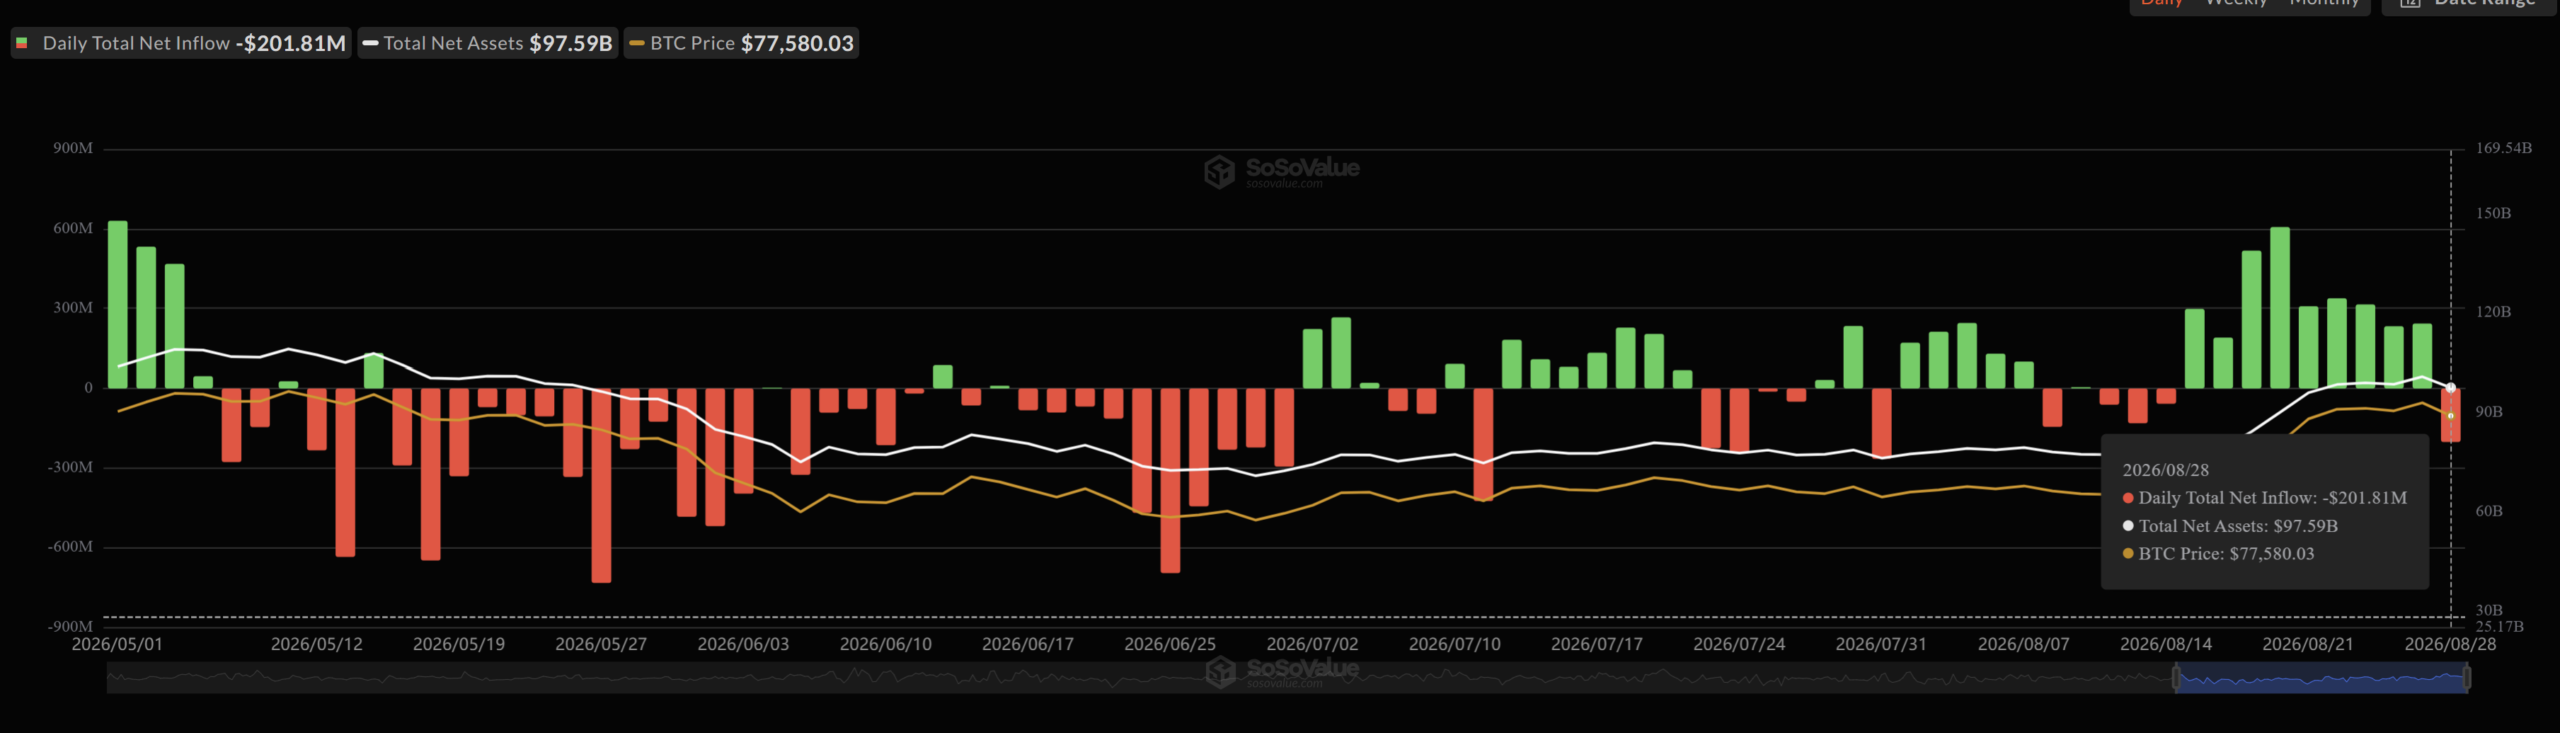Click the 2026/06/17 date label
This screenshot has width=2560, height=733.
1028,644
